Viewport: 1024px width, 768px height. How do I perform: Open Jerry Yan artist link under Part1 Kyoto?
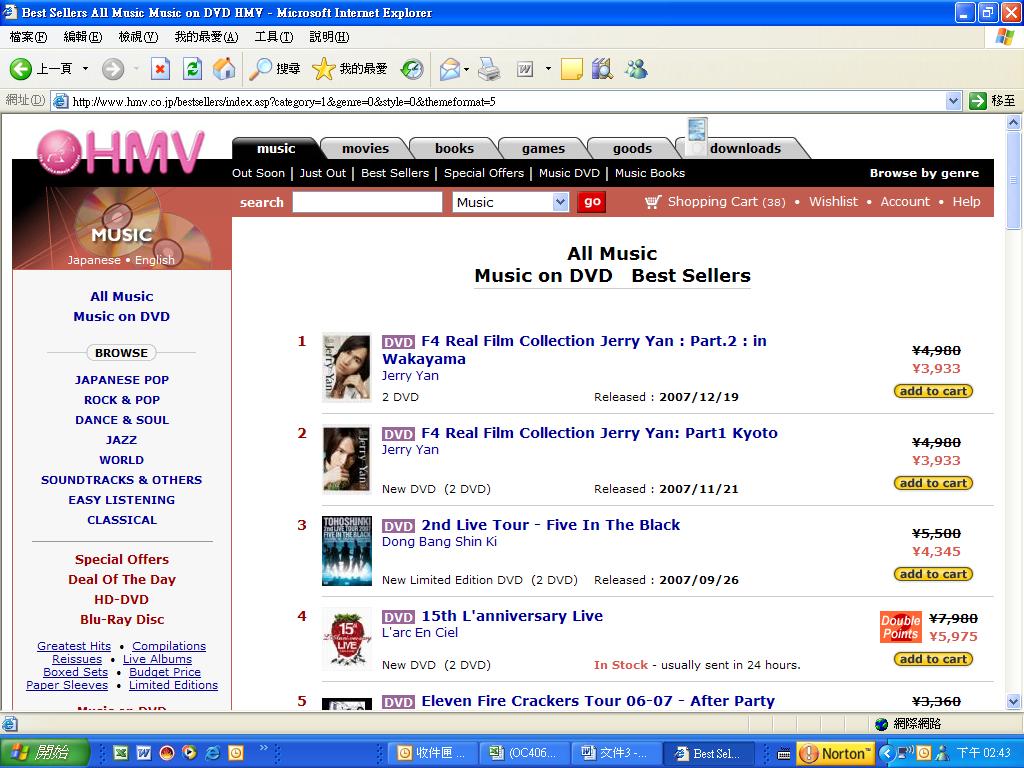tap(410, 450)
